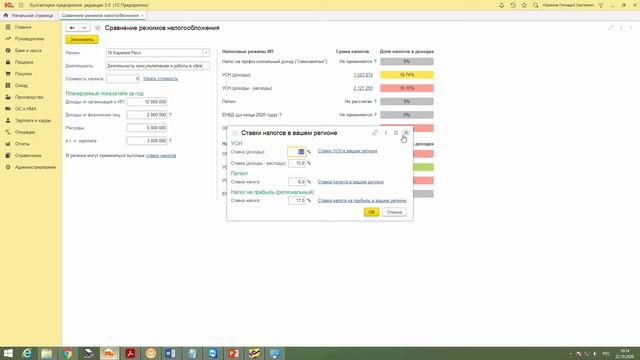This screenshot has height=360, width=640.
Task: Open the Ставки УСН в вашем регионе link
Action: [347, 151]
